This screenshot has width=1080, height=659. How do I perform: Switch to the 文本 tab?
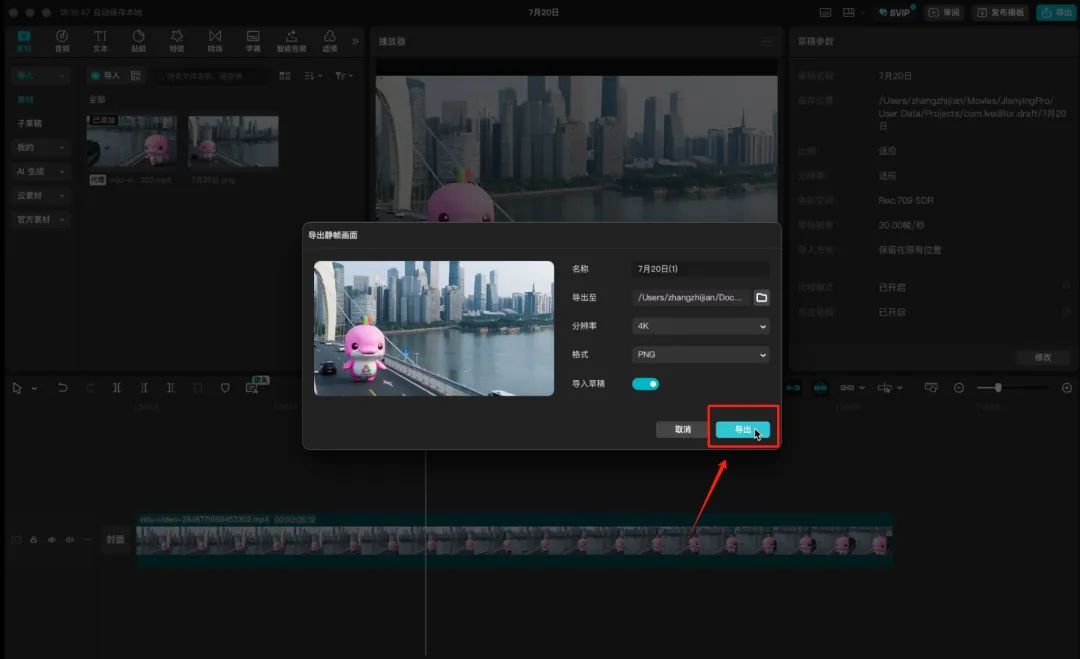100,40
